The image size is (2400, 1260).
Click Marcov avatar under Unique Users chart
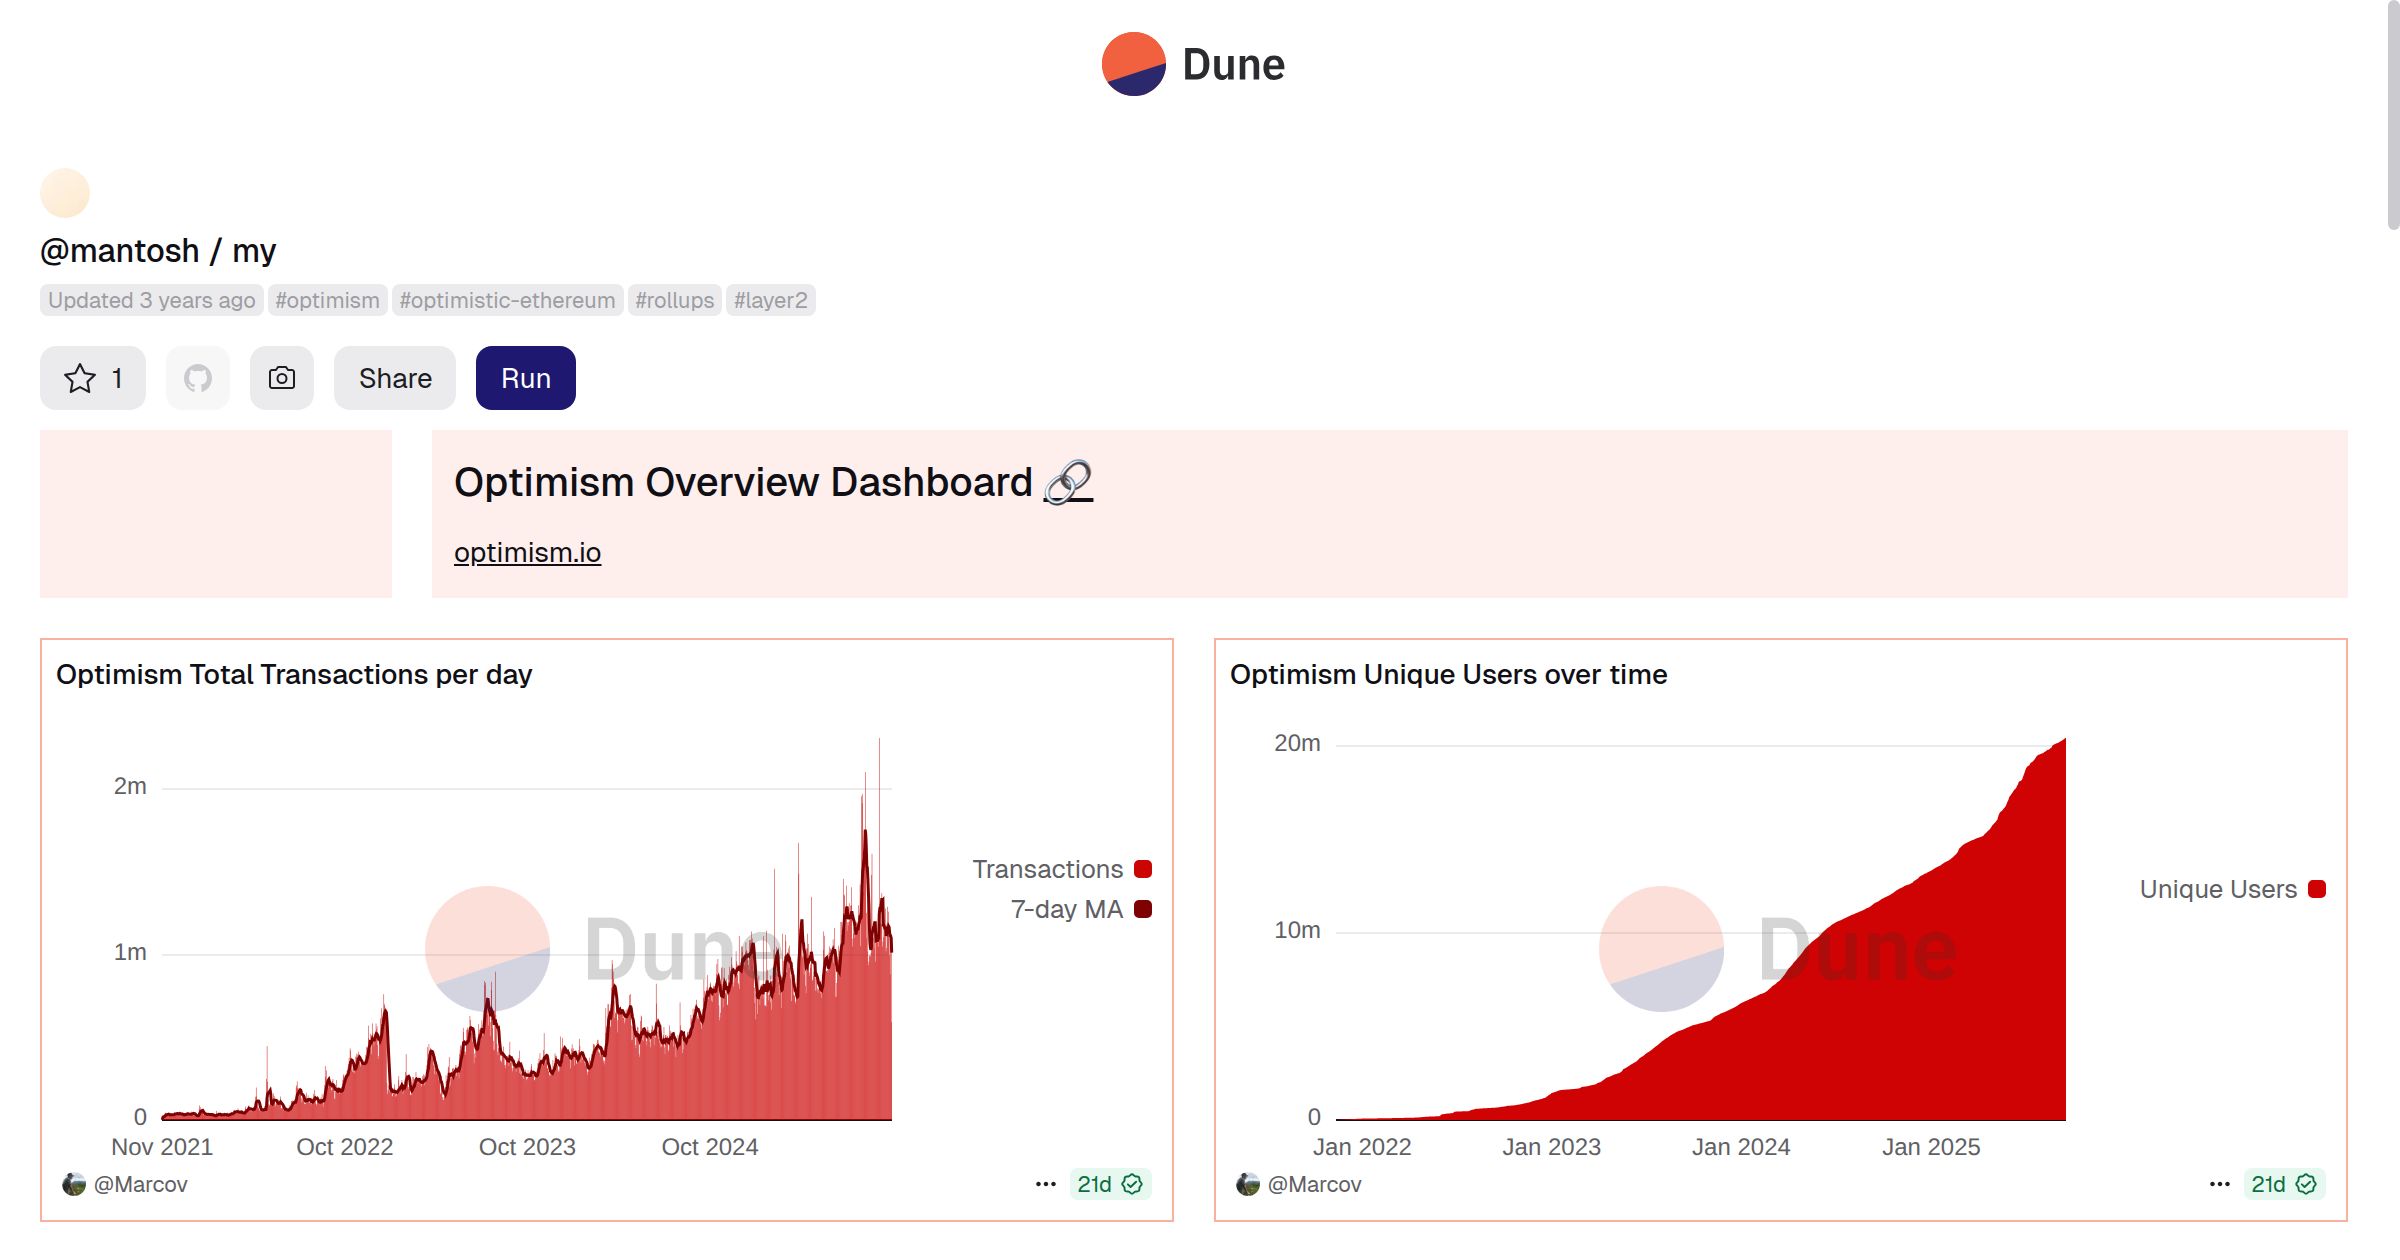(1248, 1184)
